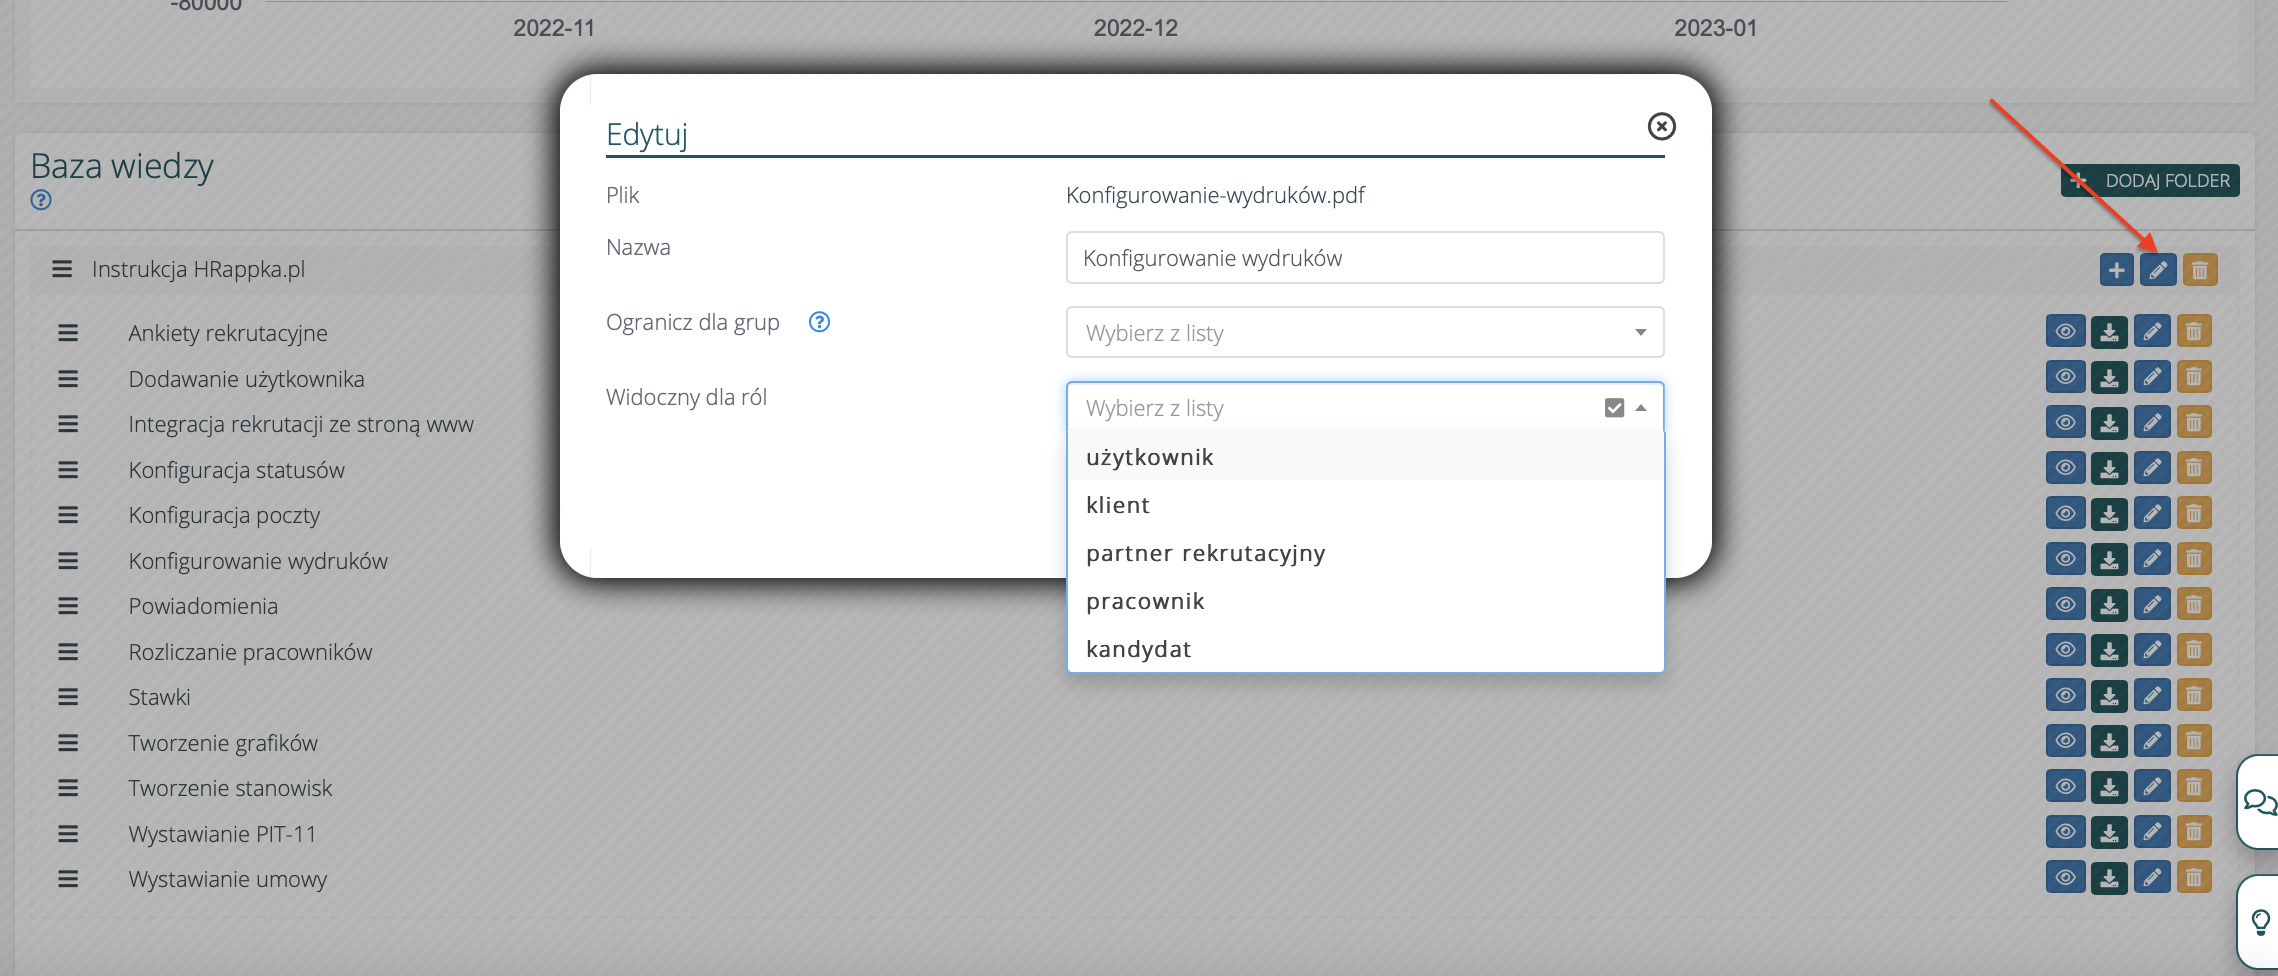Click the Nazwa input field
This screenshot has width=2278, height=976.
(1364, 258)
